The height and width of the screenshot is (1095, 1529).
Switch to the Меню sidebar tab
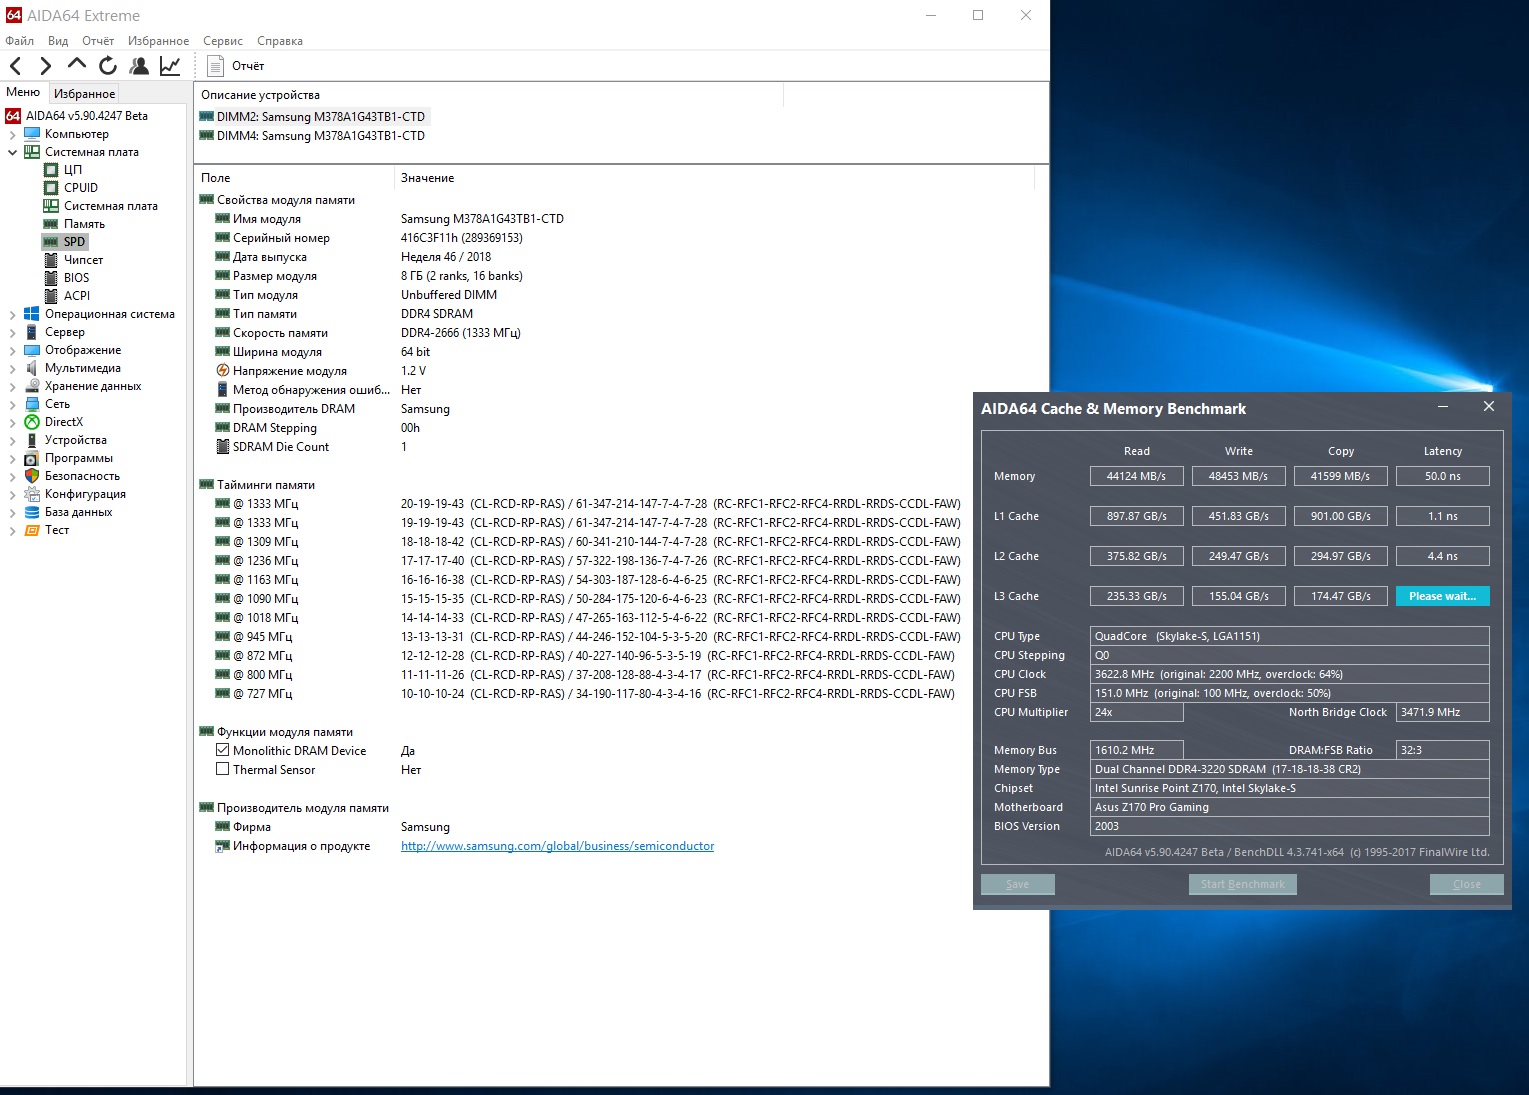point(23,92)
